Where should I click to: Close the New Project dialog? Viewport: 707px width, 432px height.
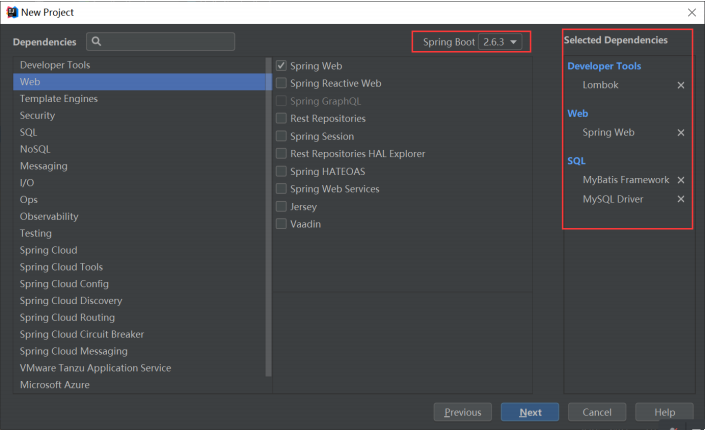692,12
